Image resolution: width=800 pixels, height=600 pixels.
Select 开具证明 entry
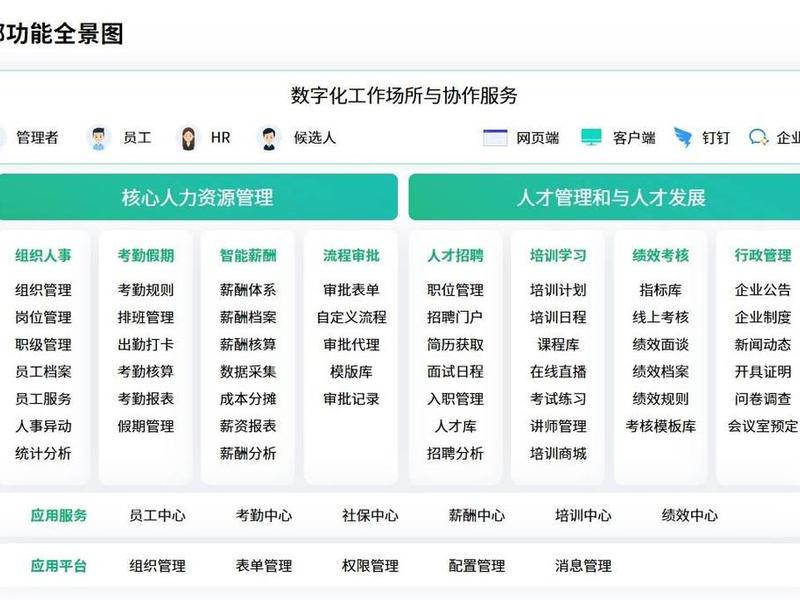pyautogui.click(x=763, y=371)
